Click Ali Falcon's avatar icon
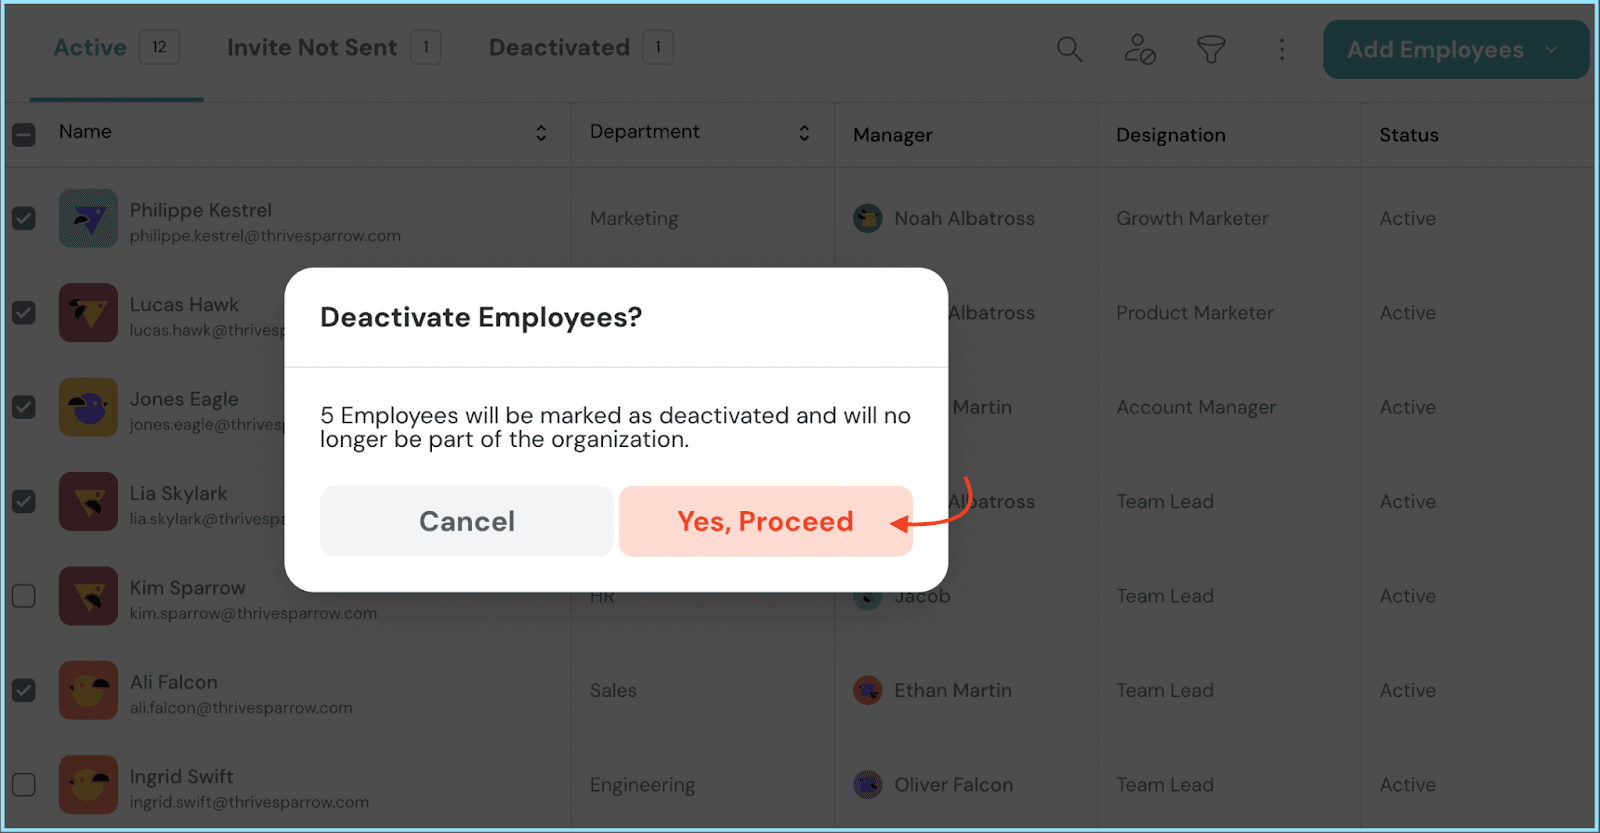This screenshot has height=833, width=1600. tap(88, 691)
